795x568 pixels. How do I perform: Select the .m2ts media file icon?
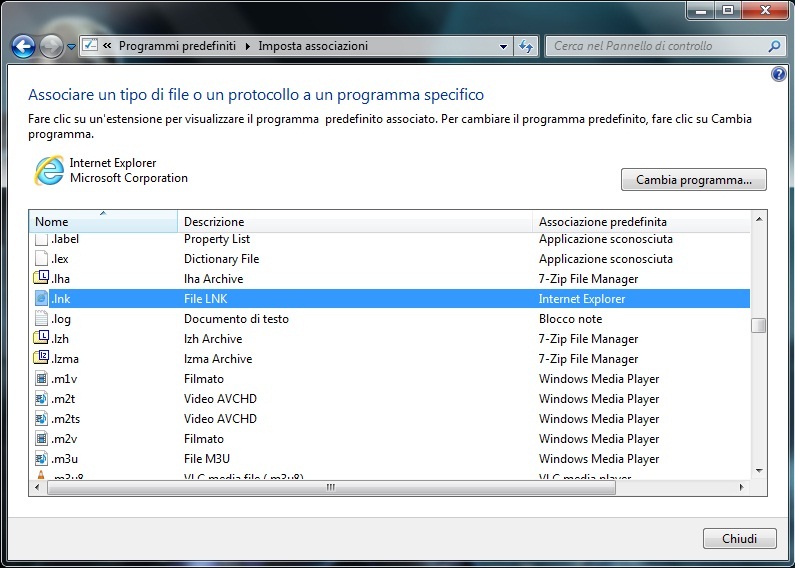tap(41, 418)
